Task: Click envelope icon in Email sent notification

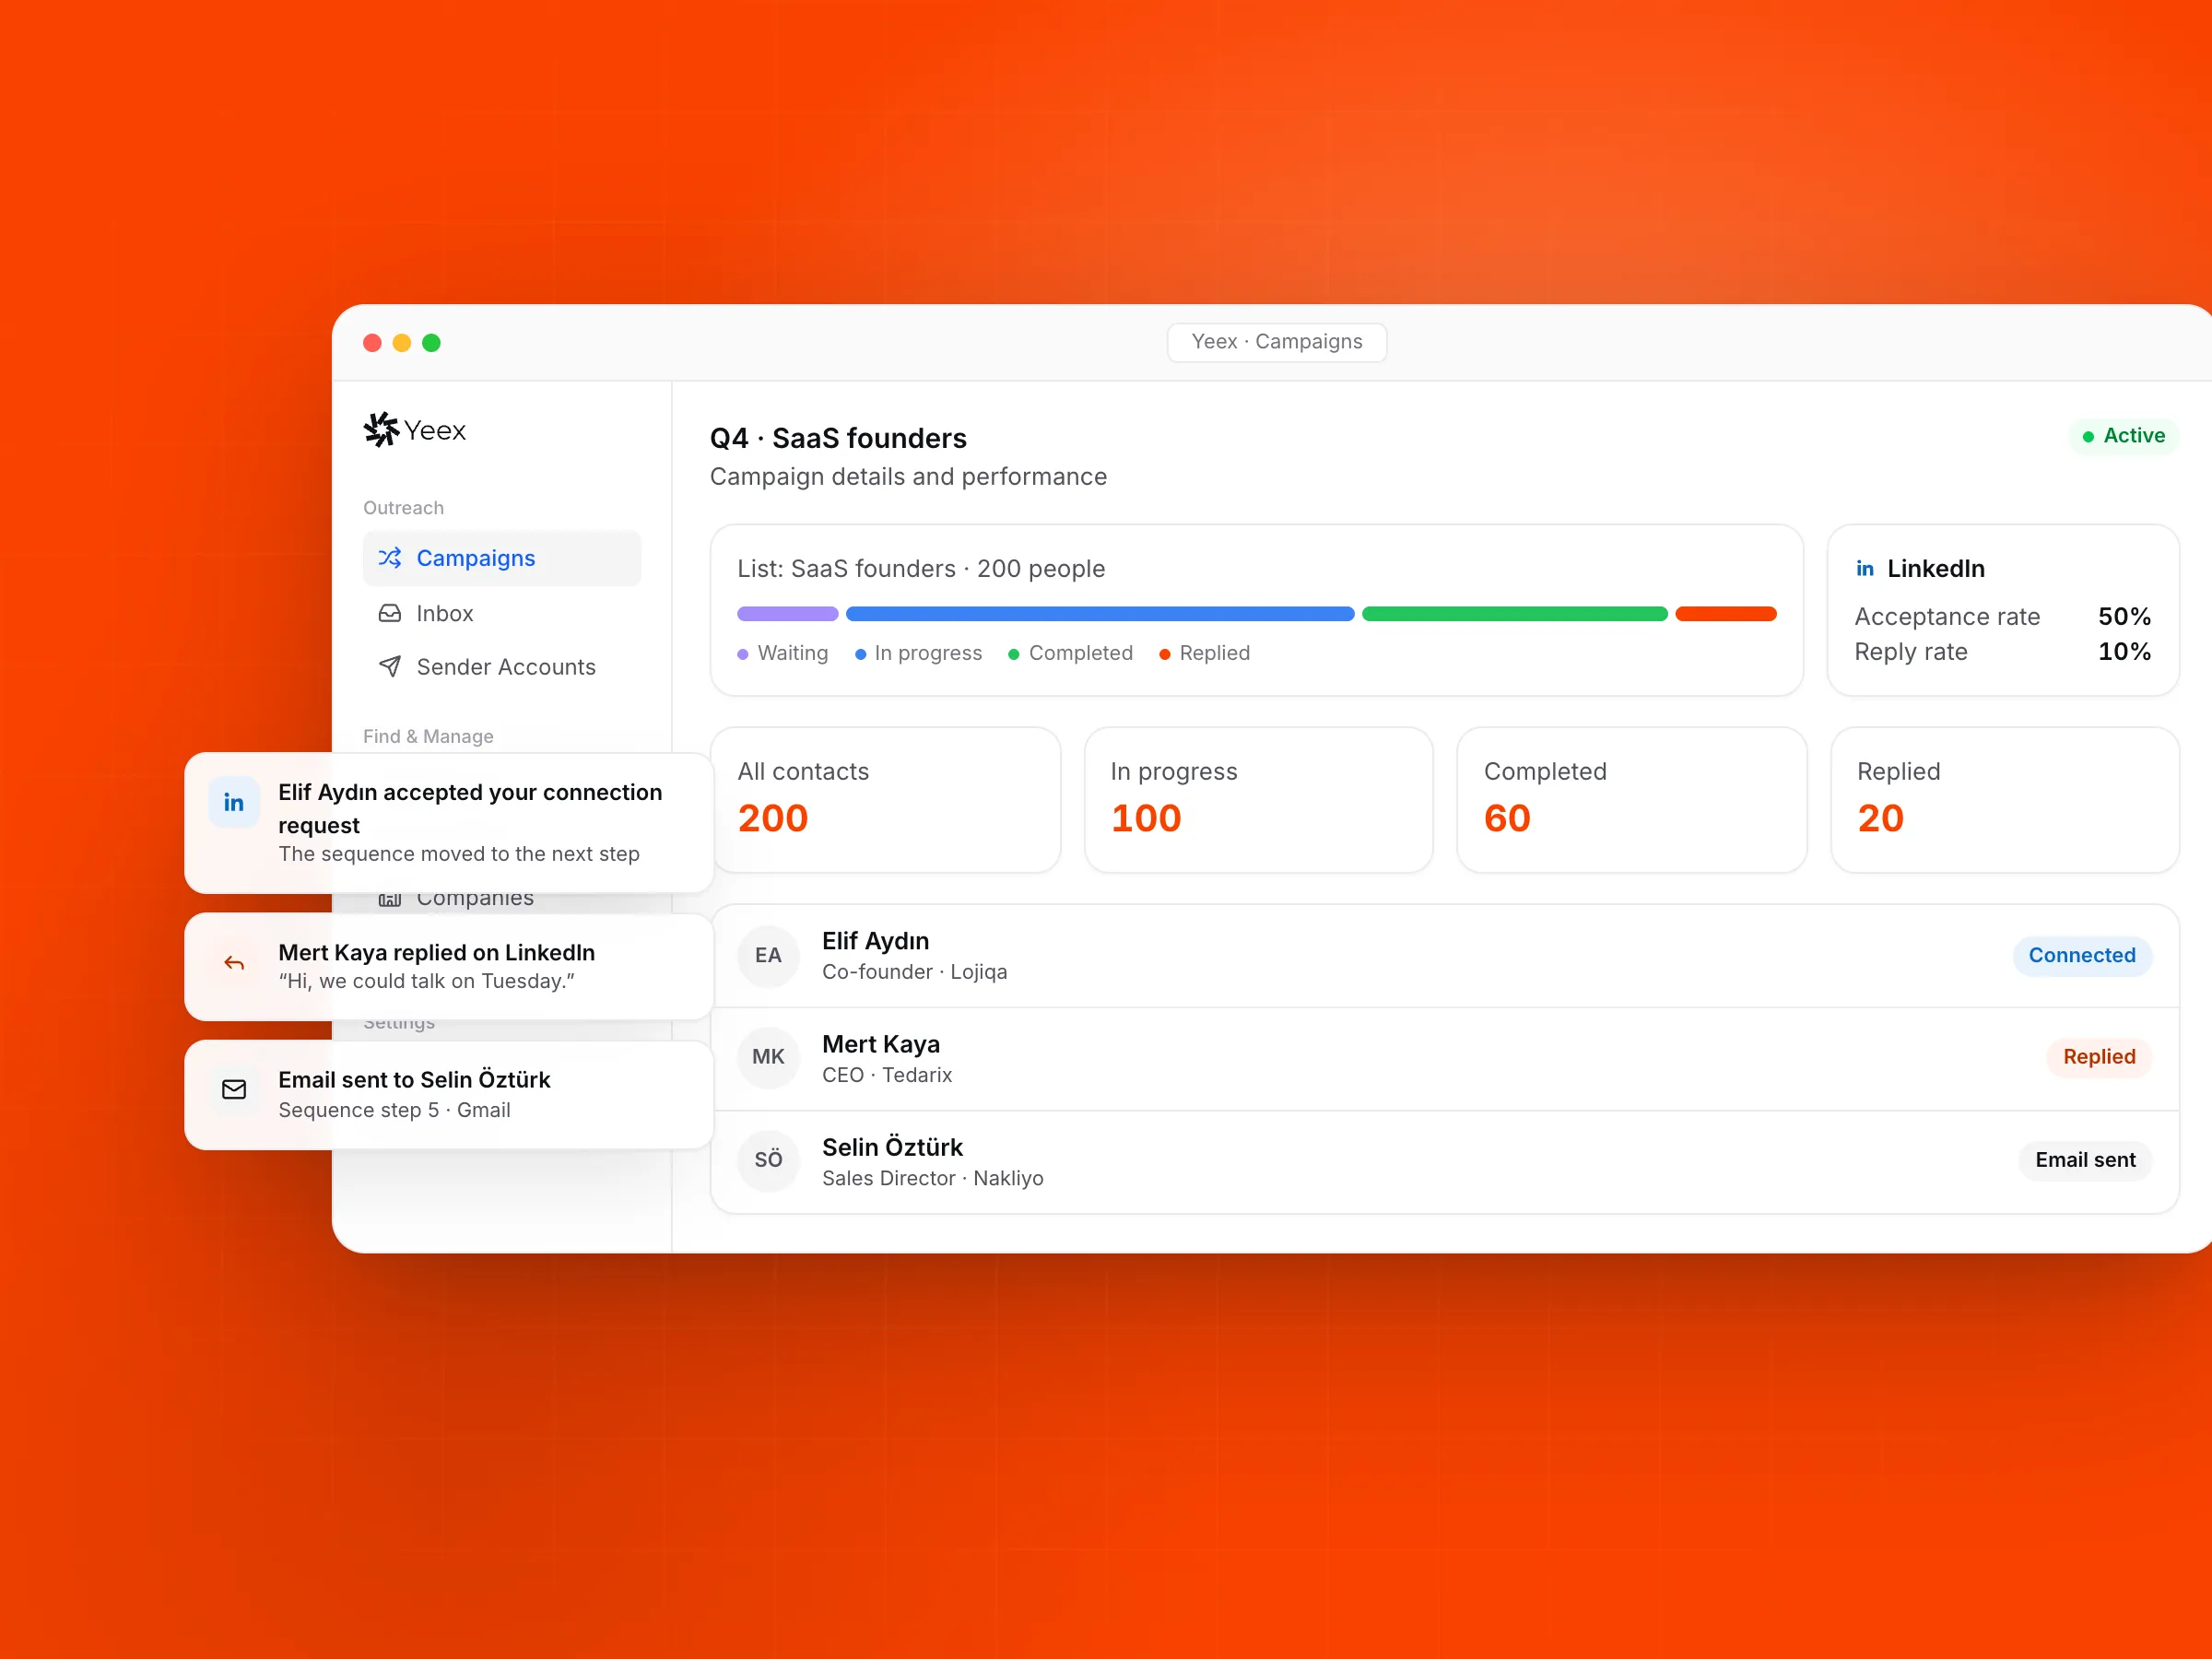Action: (234, 1090)
